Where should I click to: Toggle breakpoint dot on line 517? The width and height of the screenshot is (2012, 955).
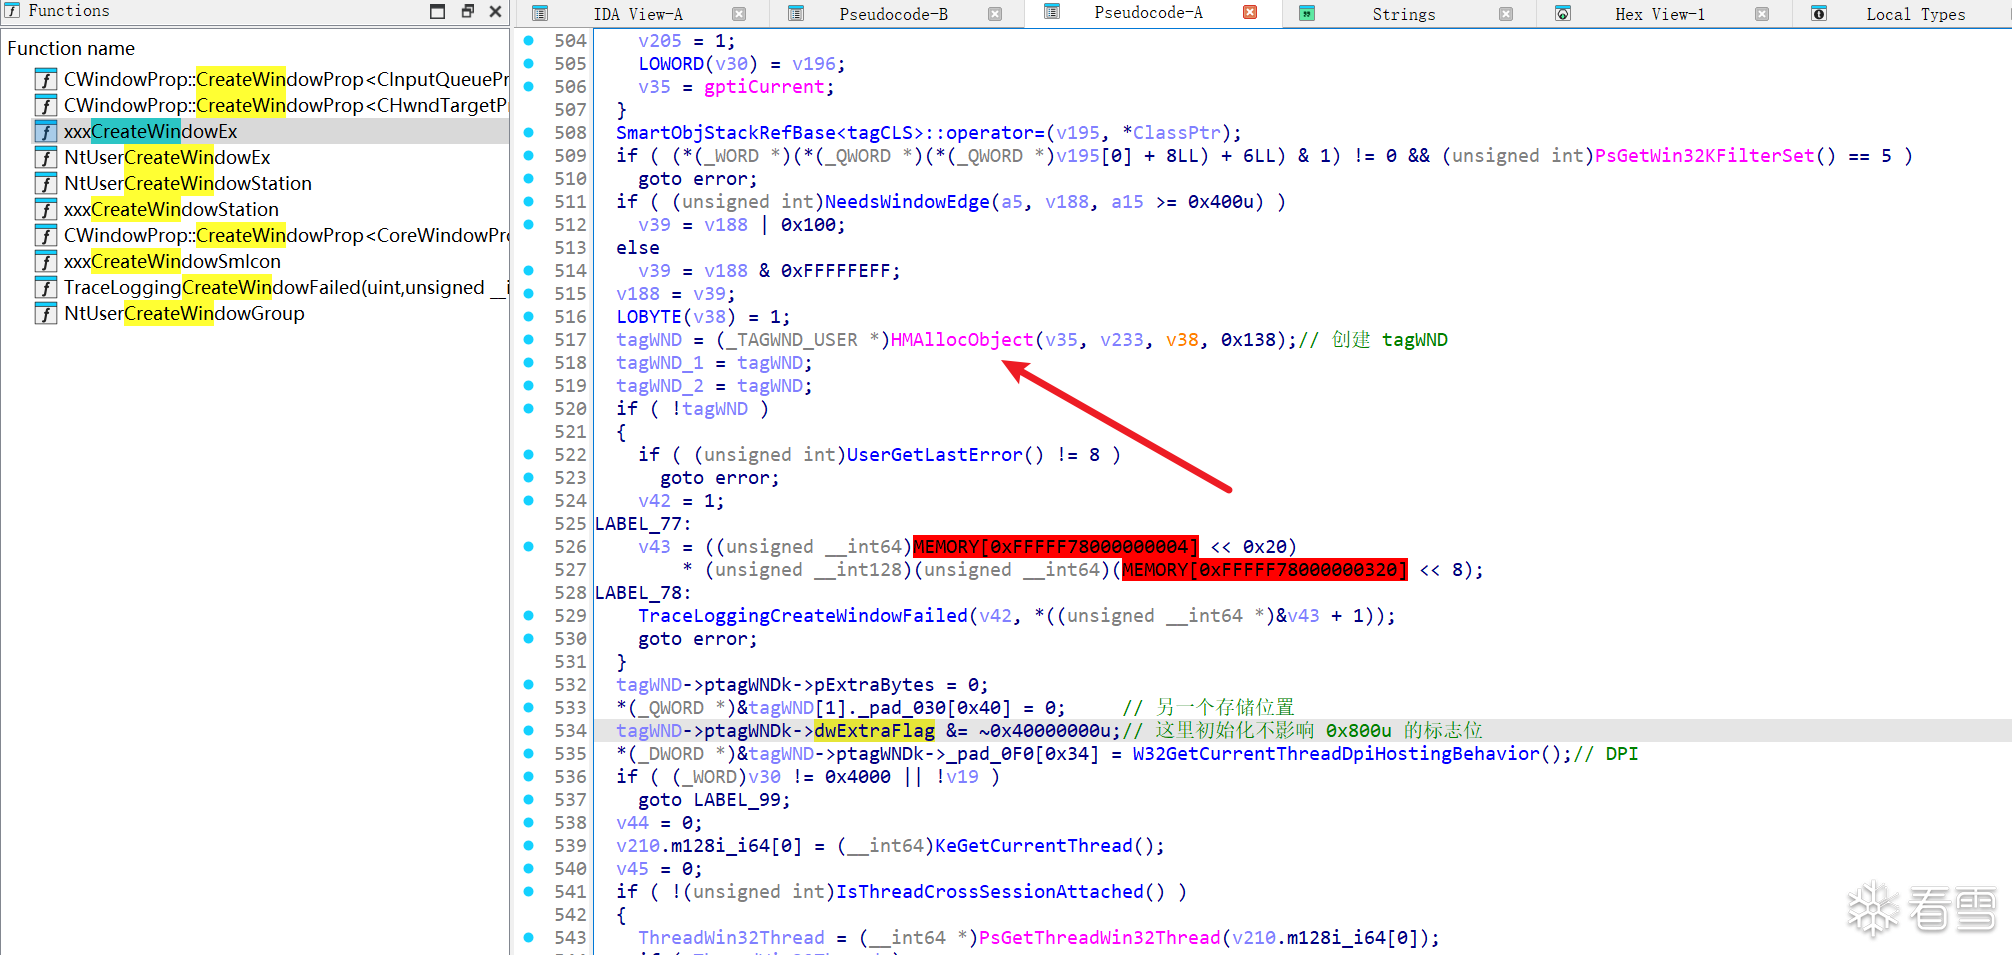(x=529, y=339)
